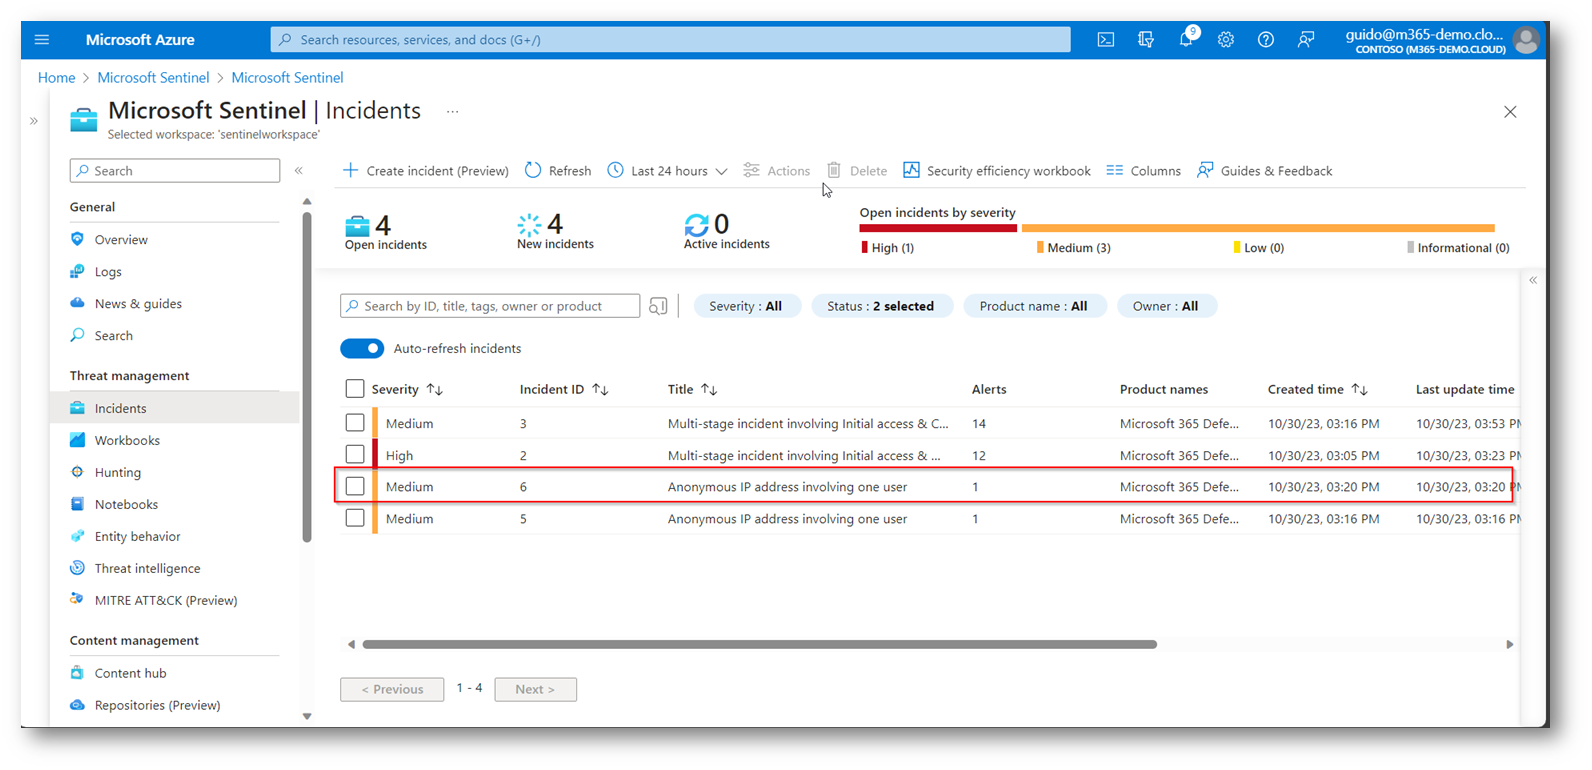Close the Microsoft Sentinel blade
1592x770 pixels.
click(1510, 112)
